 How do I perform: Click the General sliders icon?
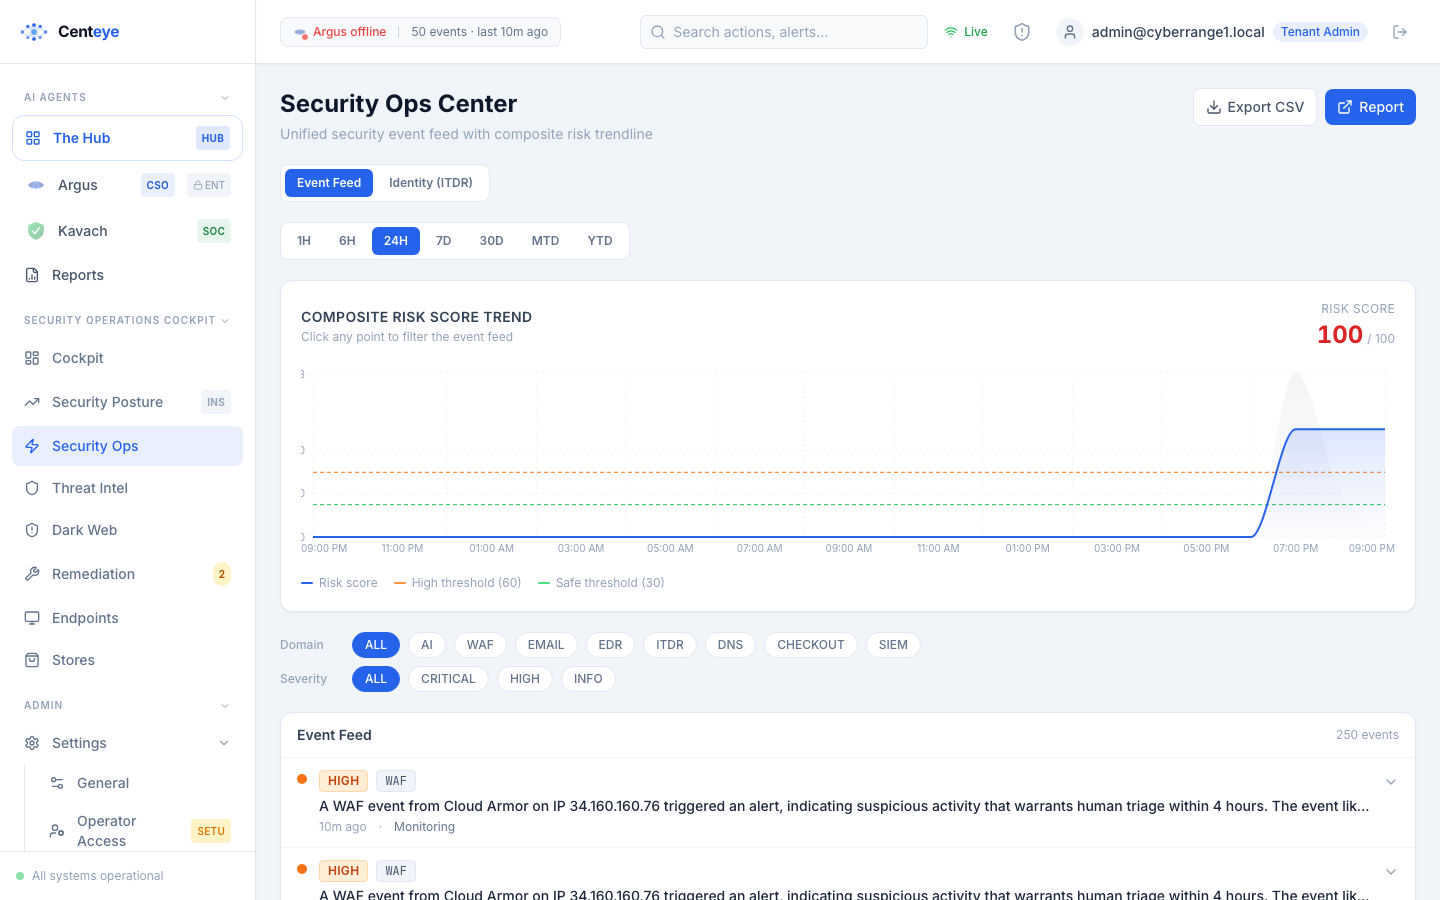pyautogui.click(x=57, y=783)
